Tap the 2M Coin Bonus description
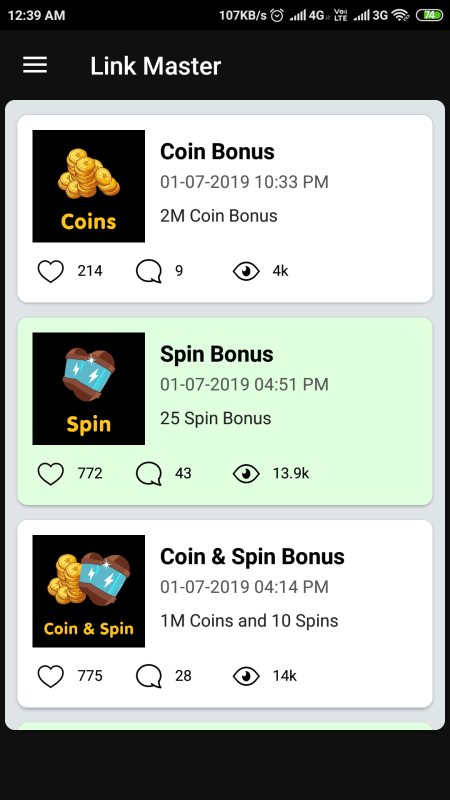 [x=219, y=216]
